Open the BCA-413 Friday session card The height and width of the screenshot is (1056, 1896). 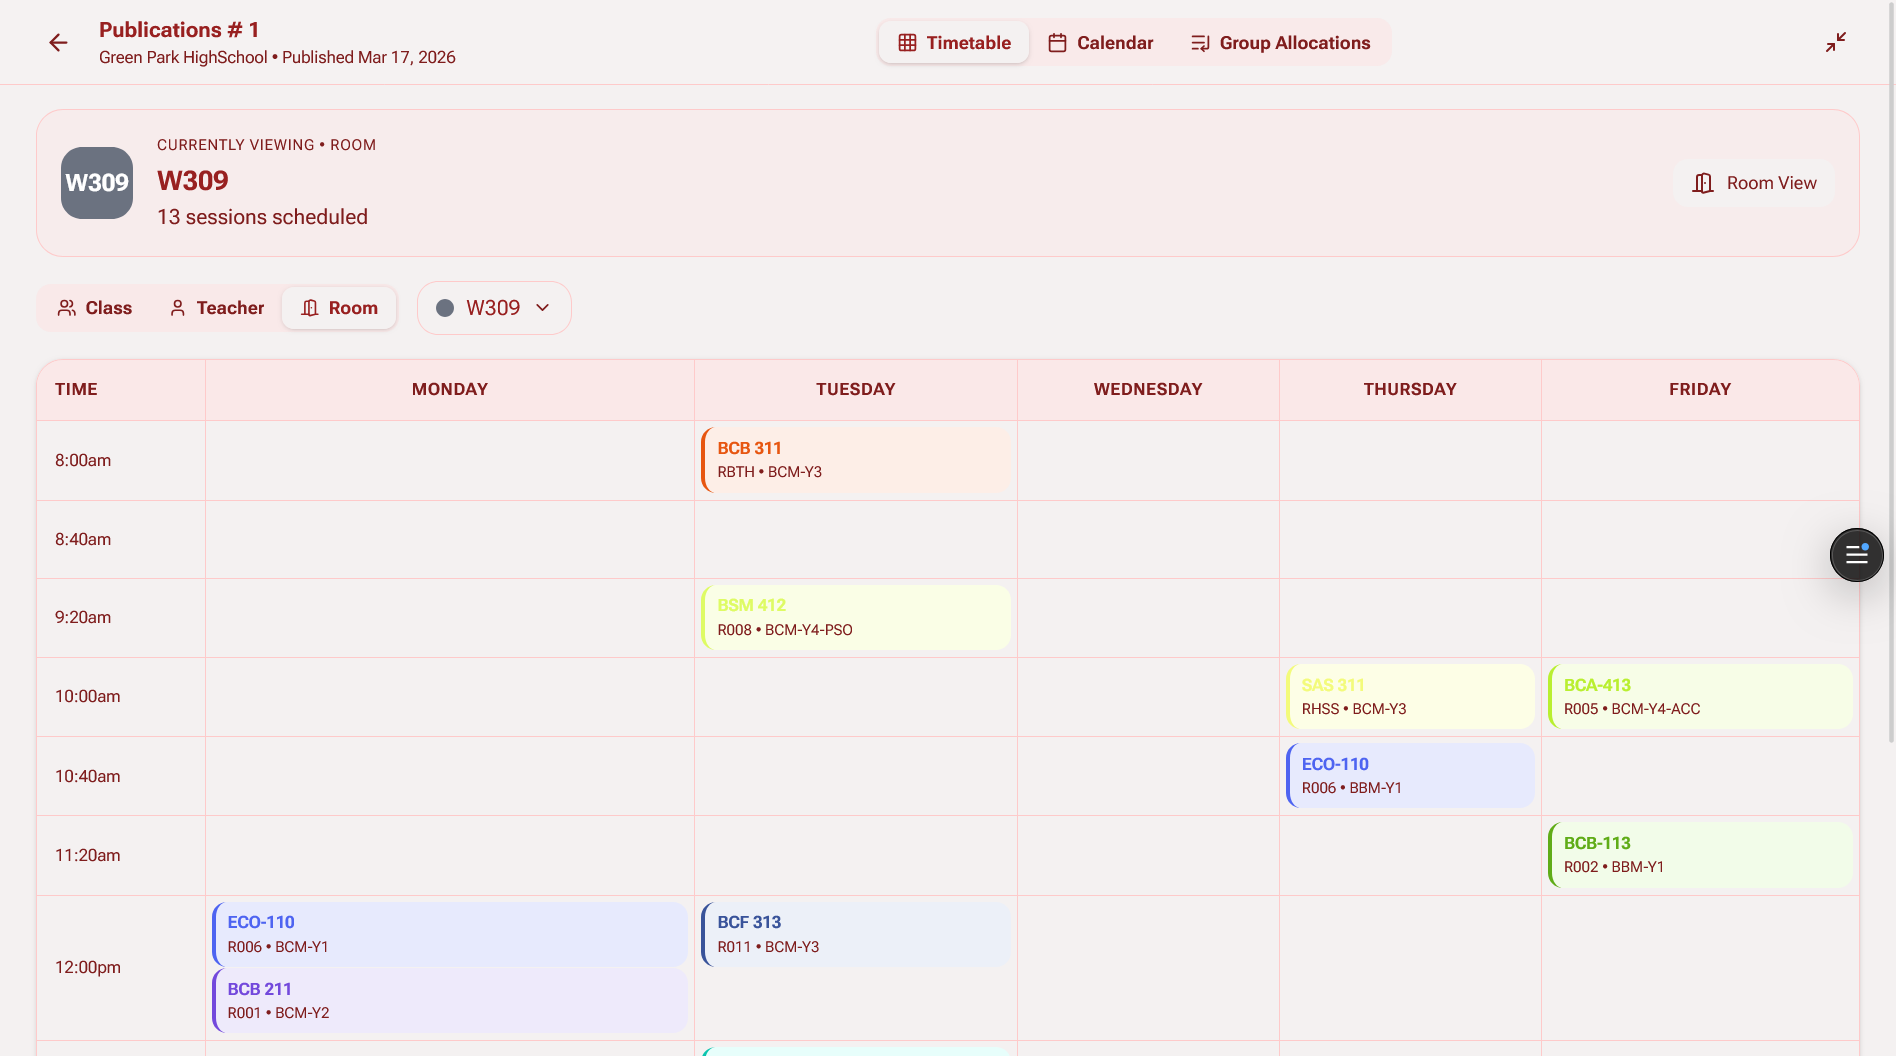pos(1700,697)
